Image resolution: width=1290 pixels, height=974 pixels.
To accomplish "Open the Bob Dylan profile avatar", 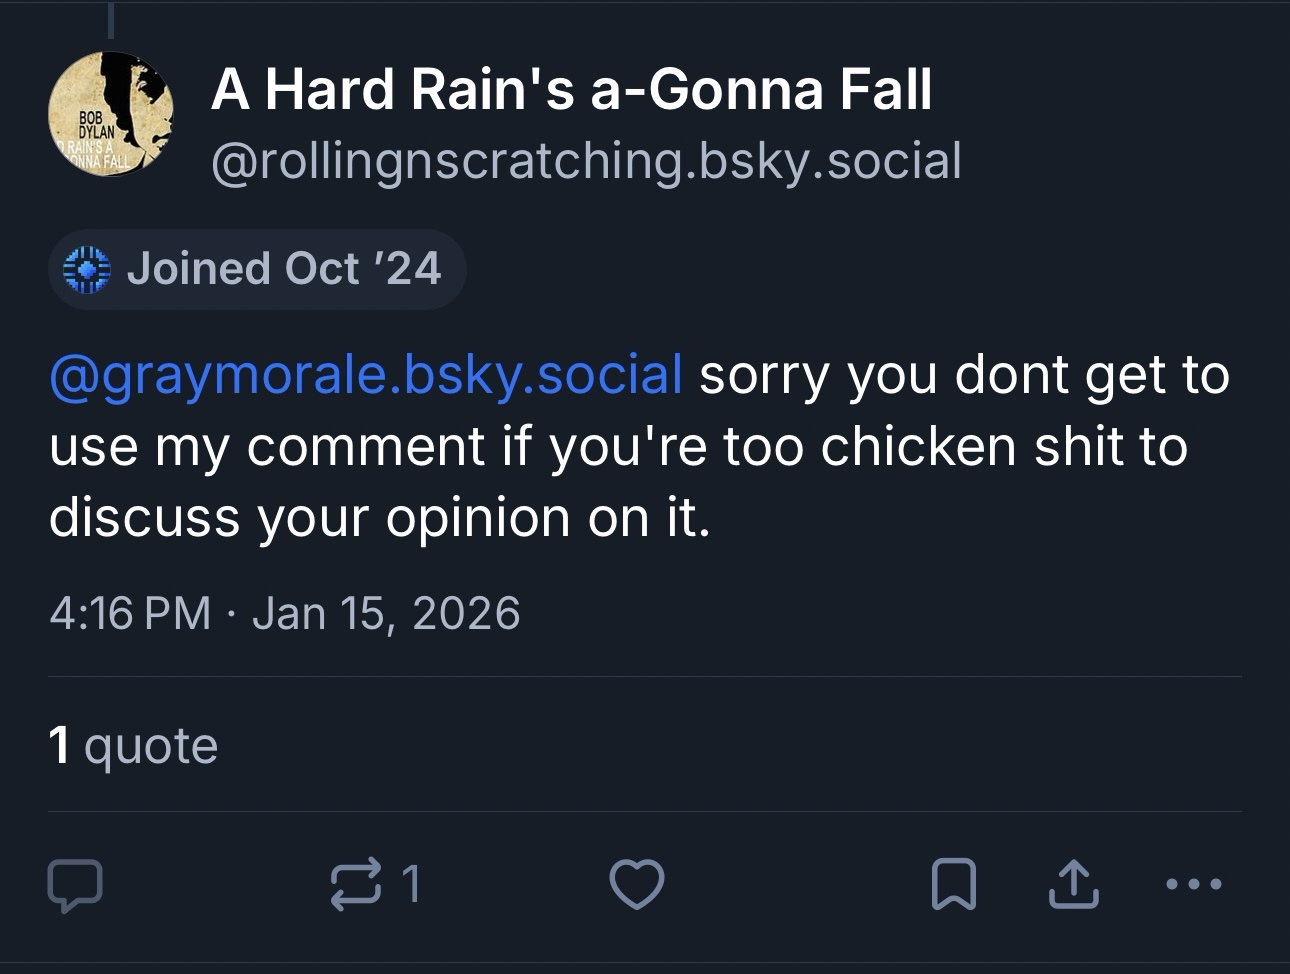I will pyautogui.click(x=110, y=114).
